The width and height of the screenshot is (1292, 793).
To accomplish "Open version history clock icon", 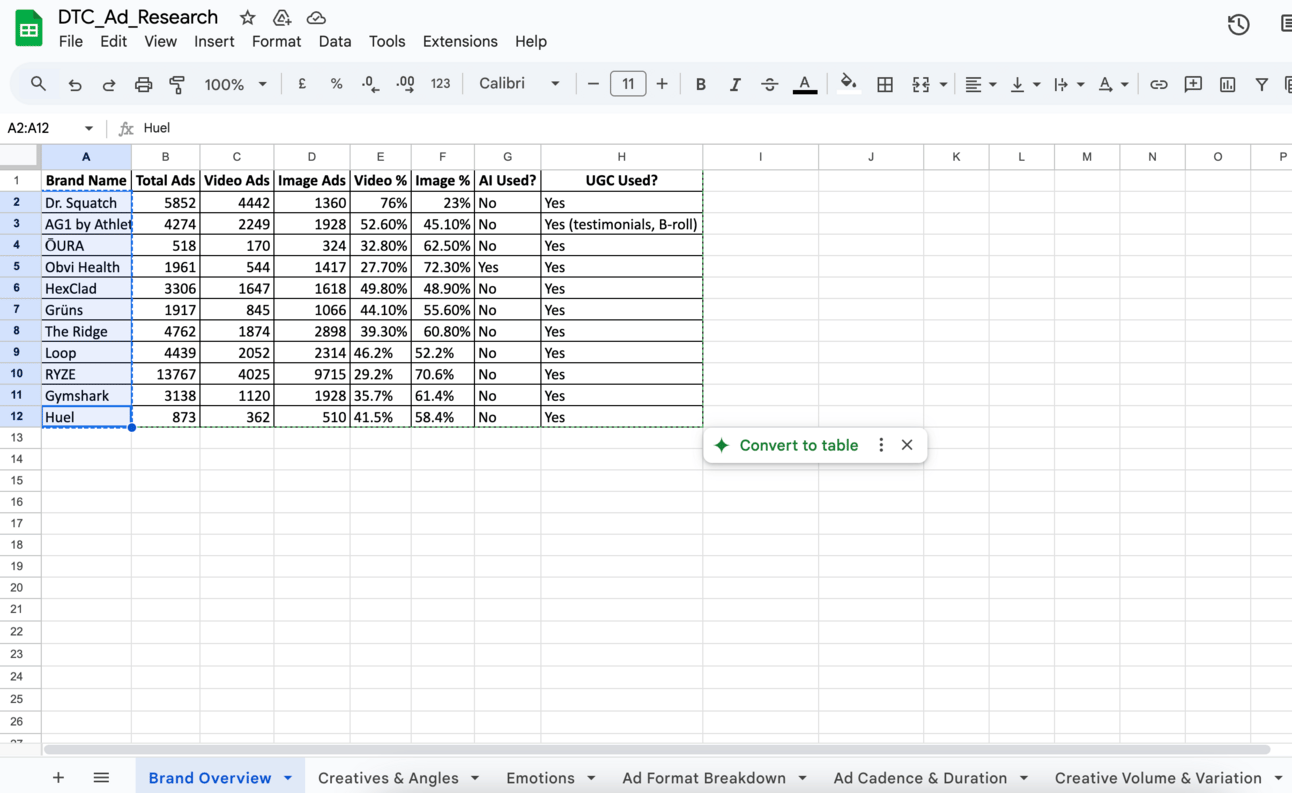I will click(x=1238, y=25).
